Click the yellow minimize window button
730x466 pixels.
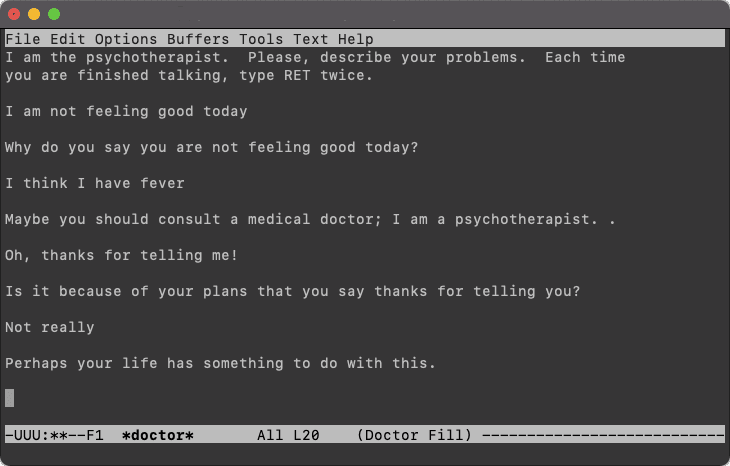(x=34, y=14)
